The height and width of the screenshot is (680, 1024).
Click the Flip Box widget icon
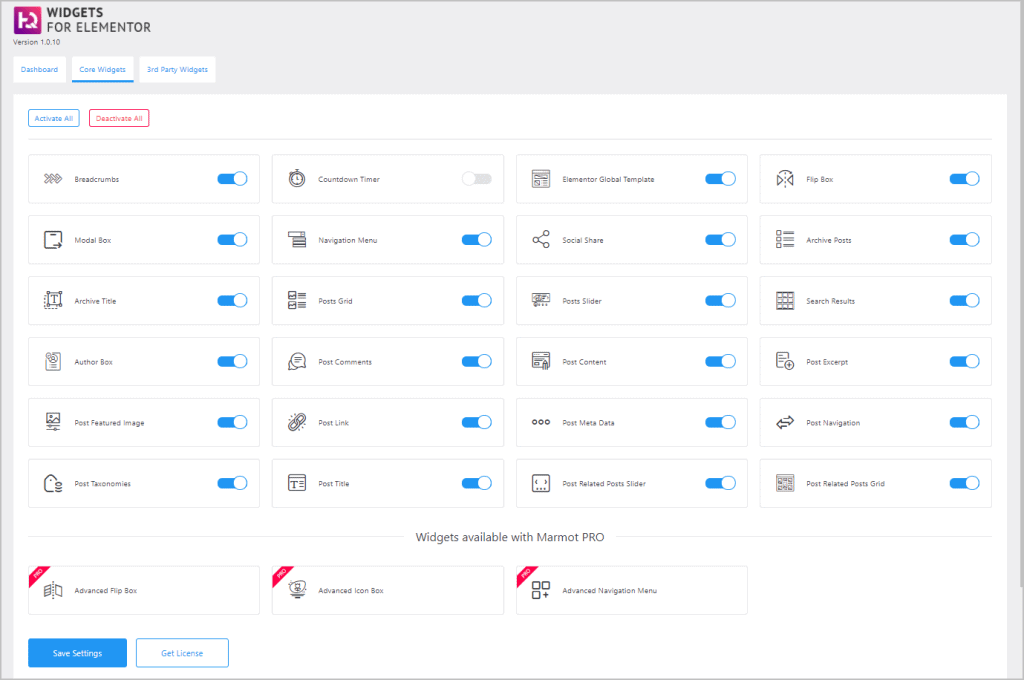coord(785,179)
